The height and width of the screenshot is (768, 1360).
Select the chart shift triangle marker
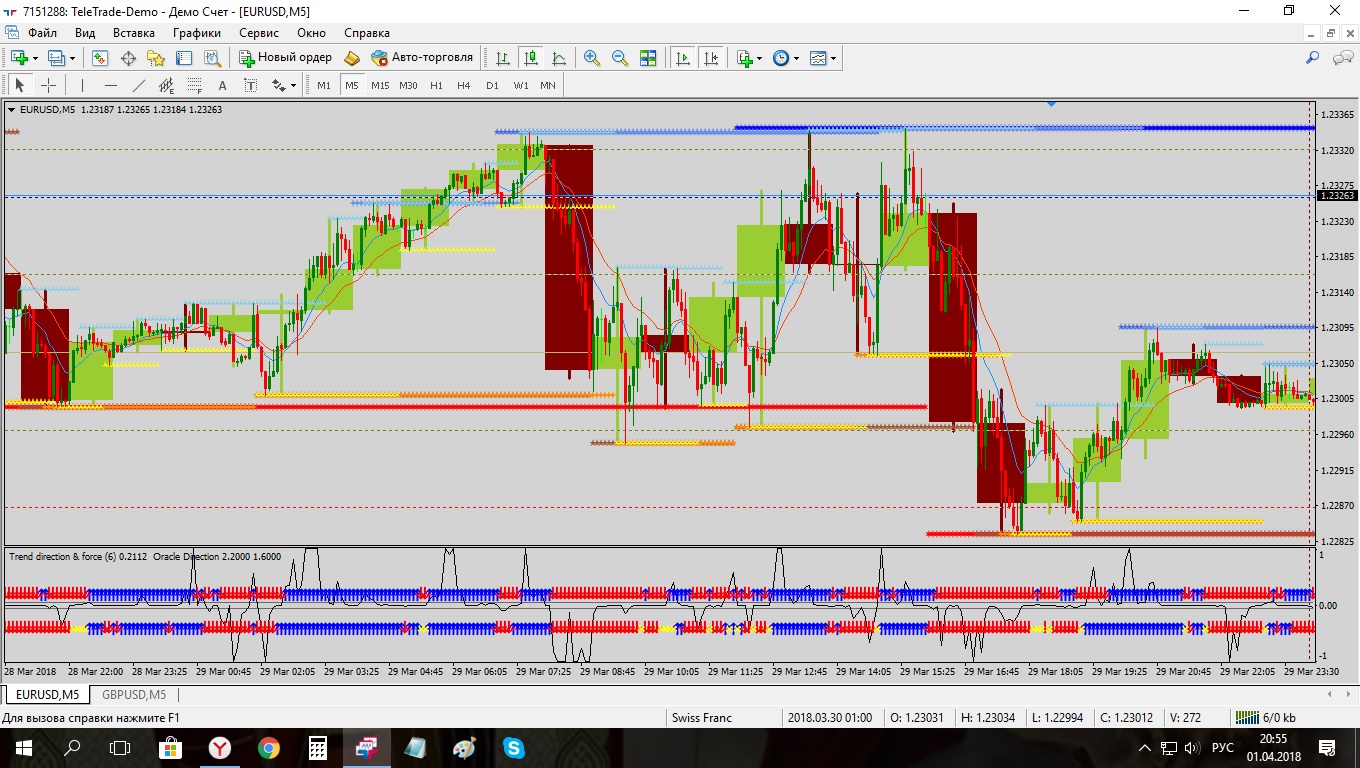(x=1052, y=104)
